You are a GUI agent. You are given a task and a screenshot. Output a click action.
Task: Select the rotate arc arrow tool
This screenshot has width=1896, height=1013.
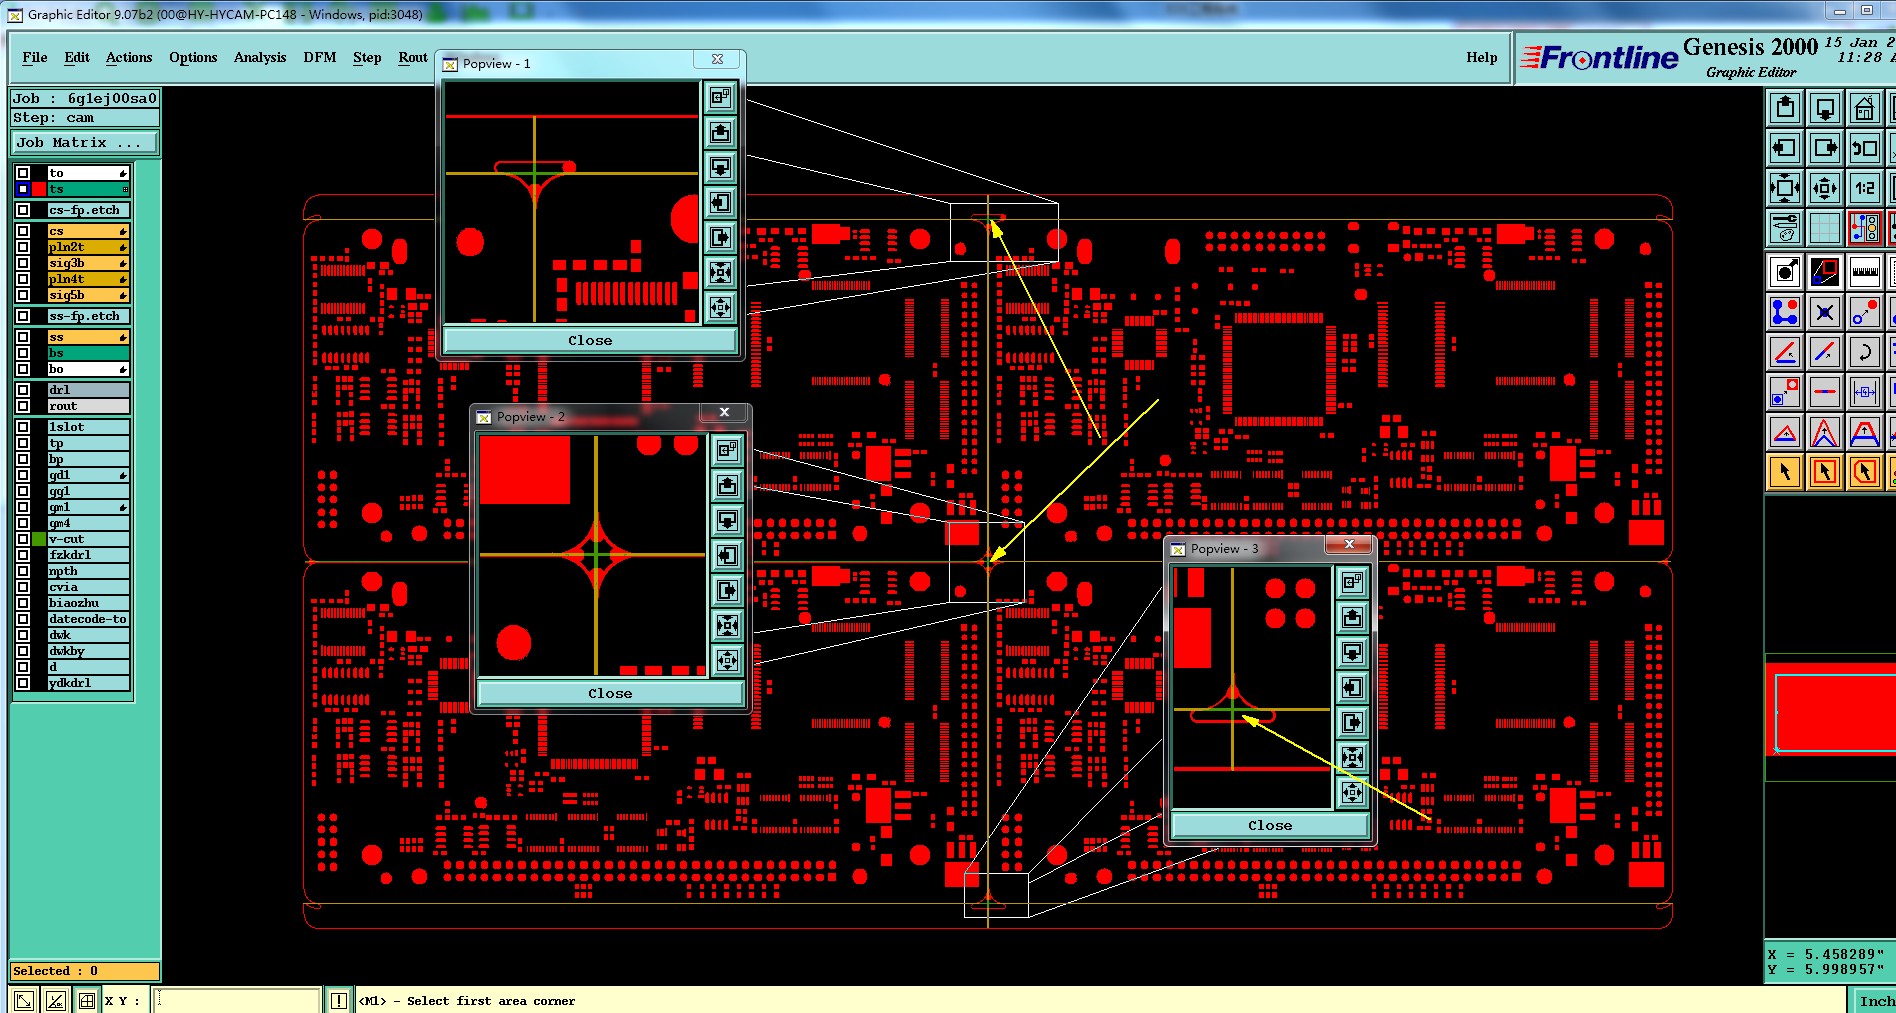pos(1865,352)
